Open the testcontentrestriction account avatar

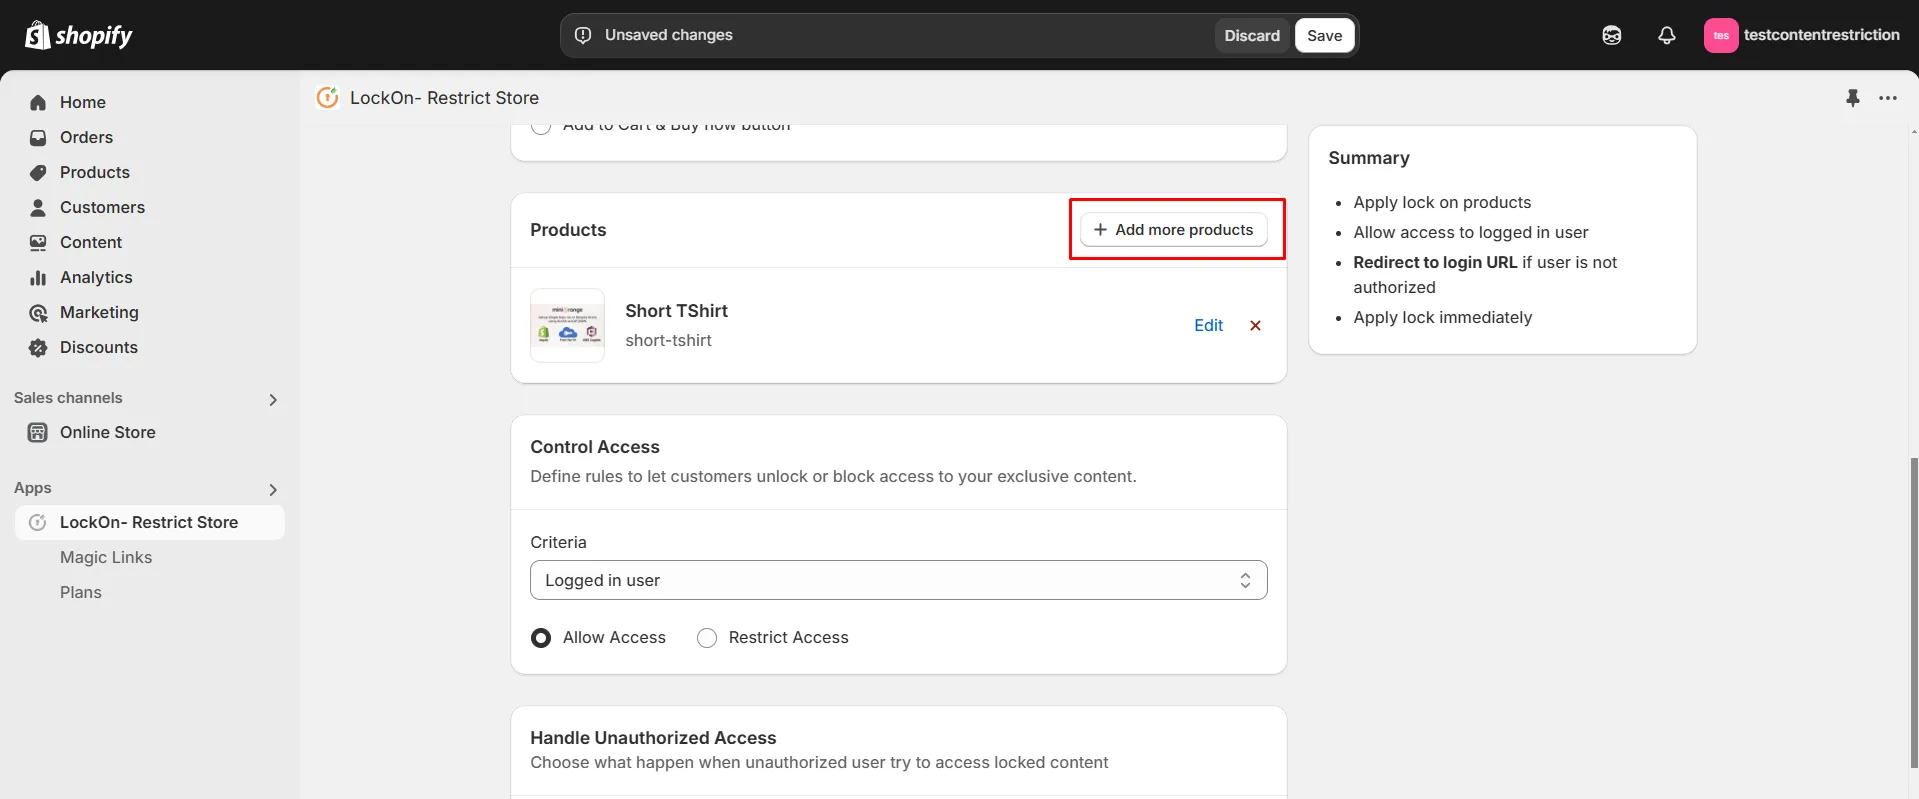tap(1721, 35)
